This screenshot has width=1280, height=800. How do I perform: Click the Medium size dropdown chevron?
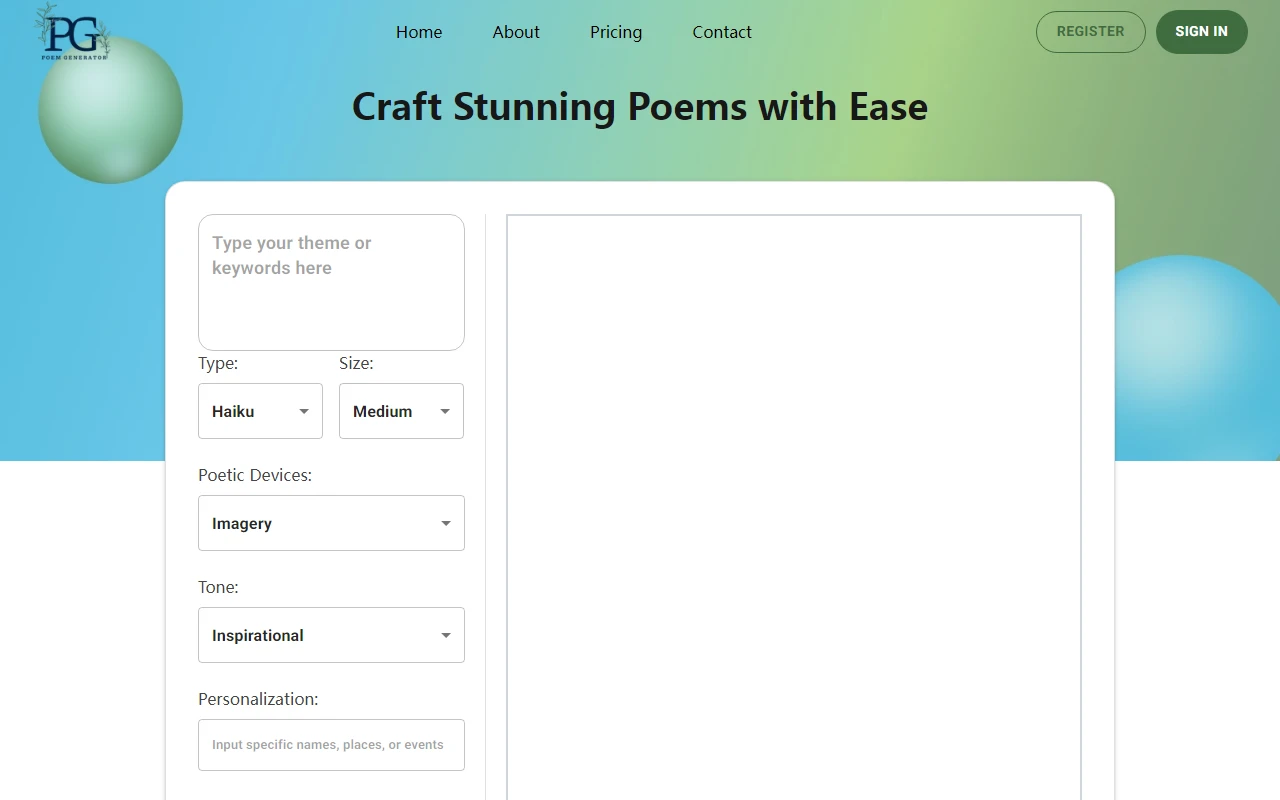coord(445,411)
